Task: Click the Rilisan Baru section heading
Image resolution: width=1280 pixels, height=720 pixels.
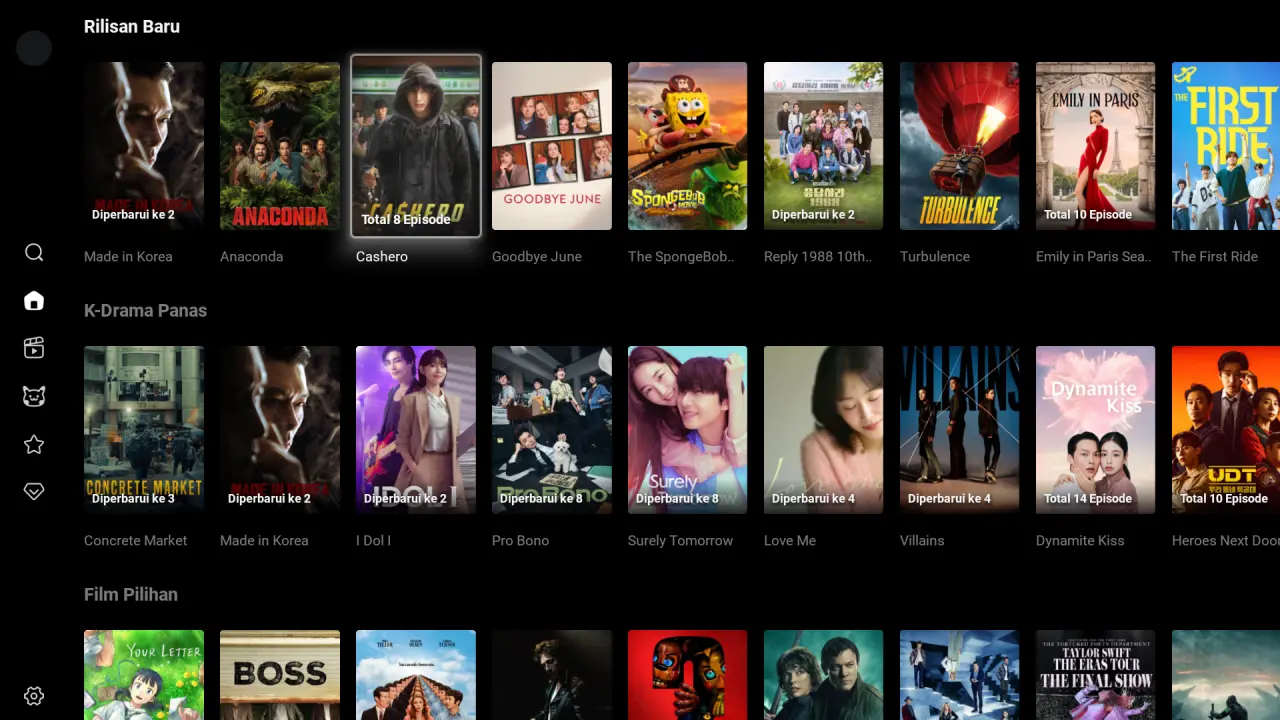Action: tap(132, 26)
